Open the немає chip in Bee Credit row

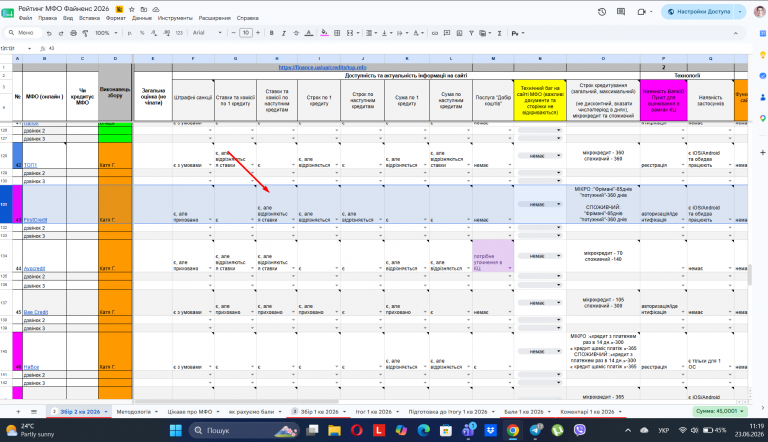pyautogui.click(x=539, y=303)
